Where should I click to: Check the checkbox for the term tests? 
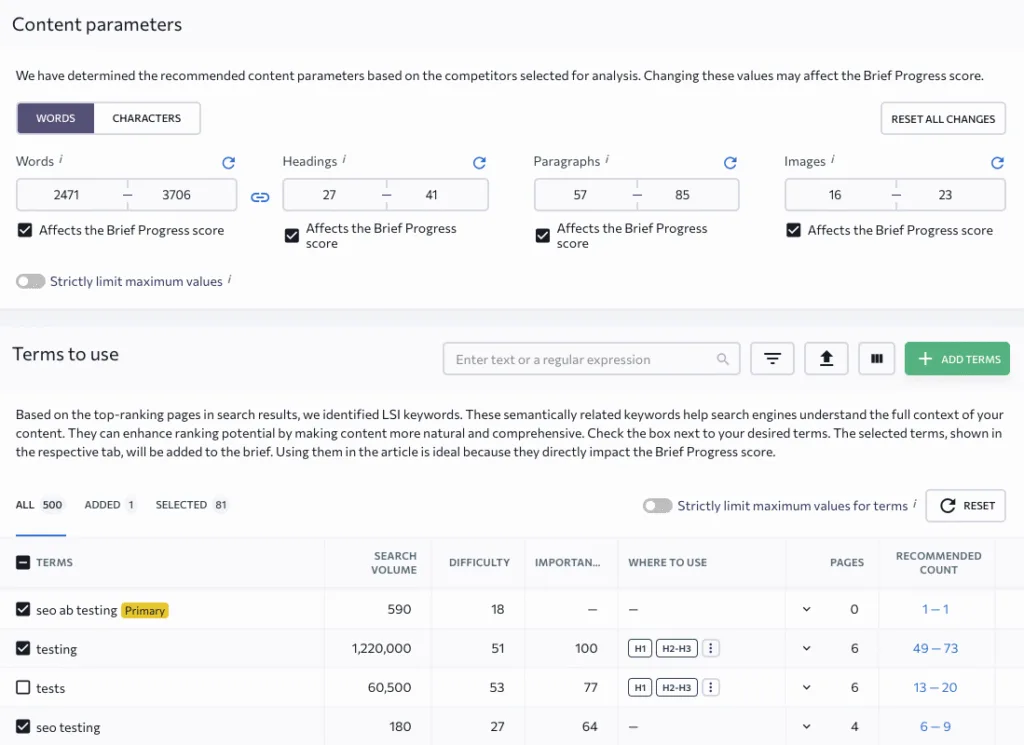22,687
